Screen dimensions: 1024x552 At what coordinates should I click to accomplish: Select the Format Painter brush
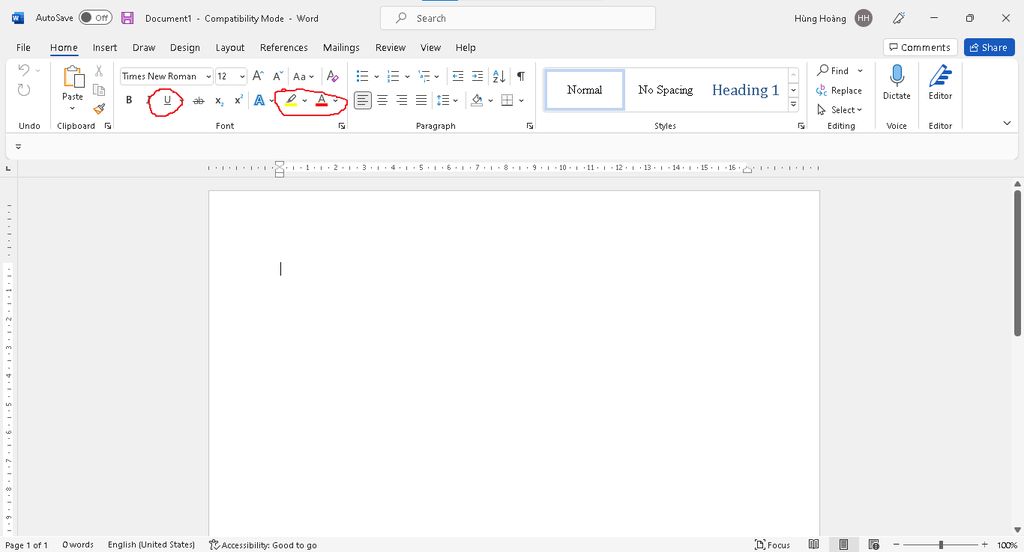pyautogui.click(x=99, y=108)
